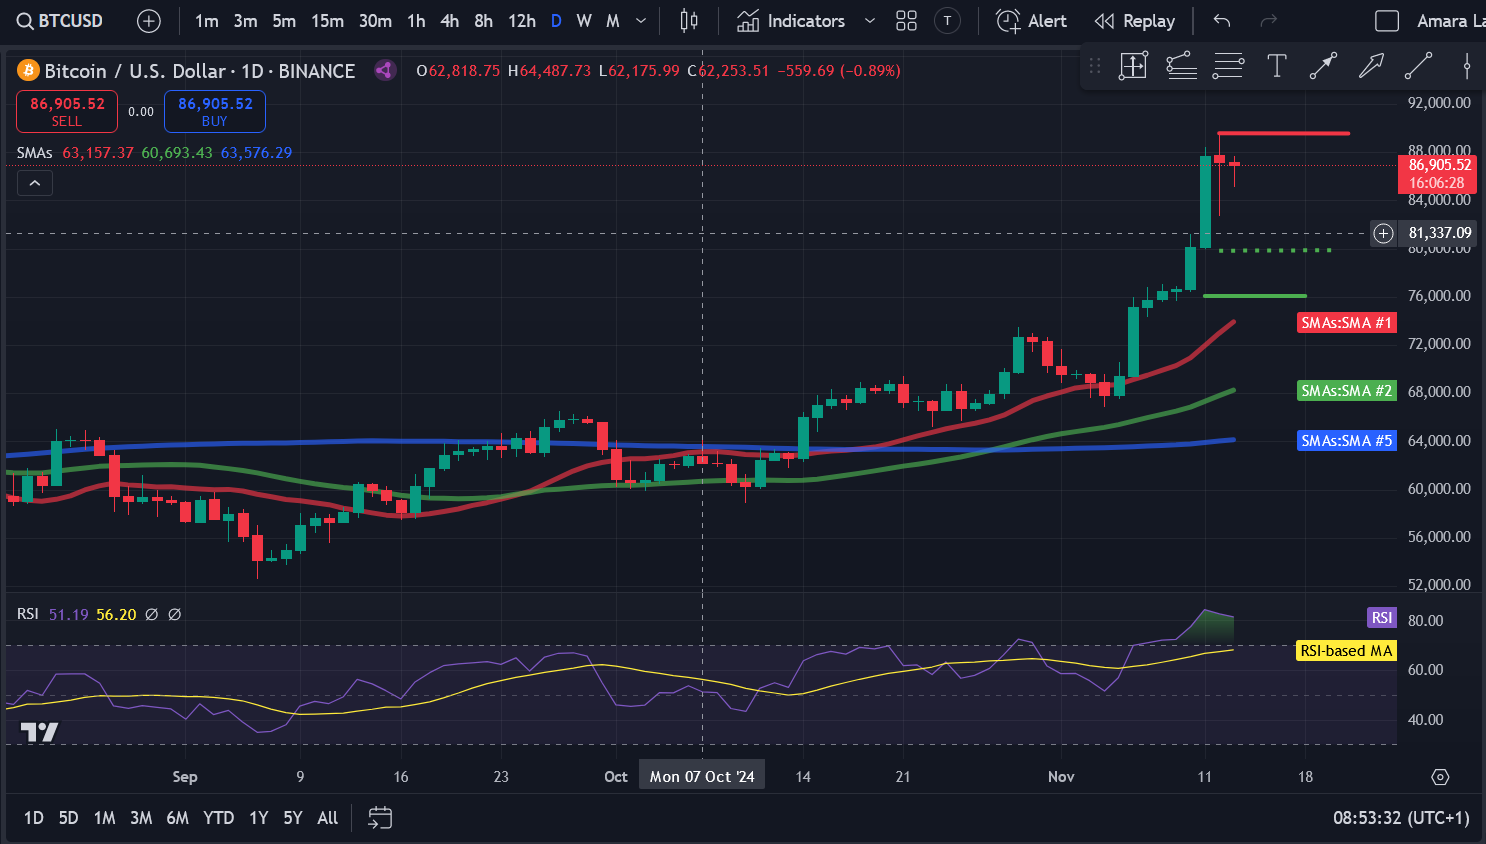This screenshot has width=1486, height=844.
Task: Select the arrow marker tool
Action: (x=1371, y=66)
